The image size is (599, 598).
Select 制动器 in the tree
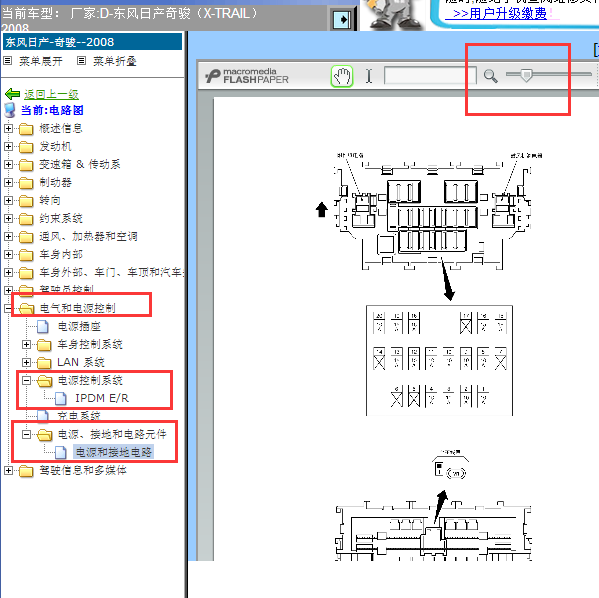(x=55, y=182)
